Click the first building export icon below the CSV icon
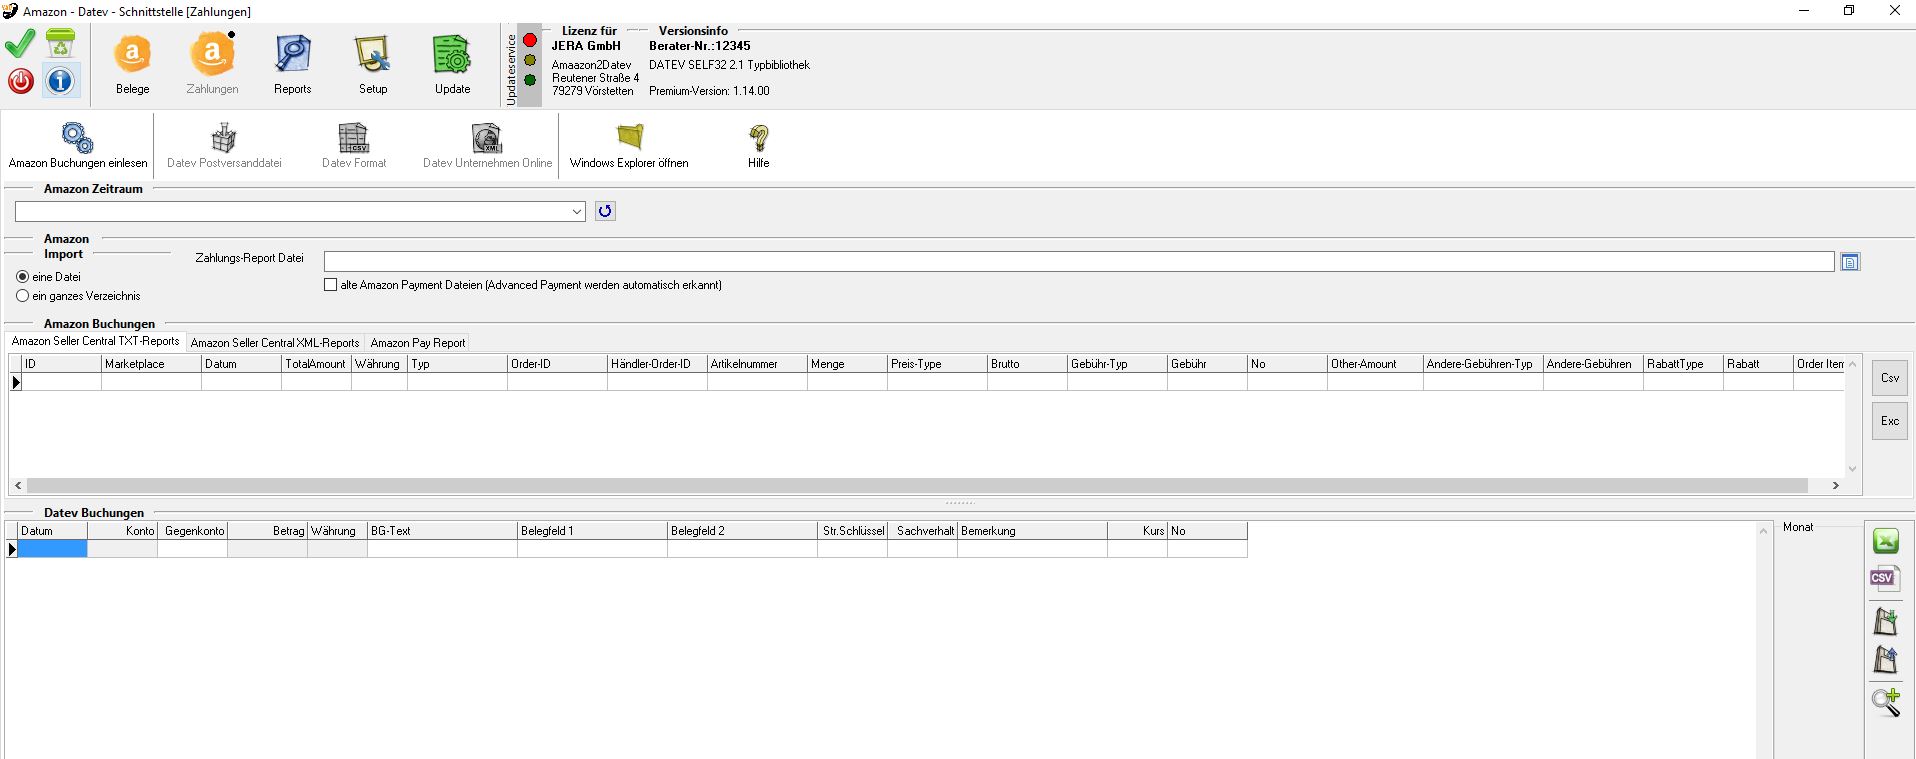 tap(1885, 621)
